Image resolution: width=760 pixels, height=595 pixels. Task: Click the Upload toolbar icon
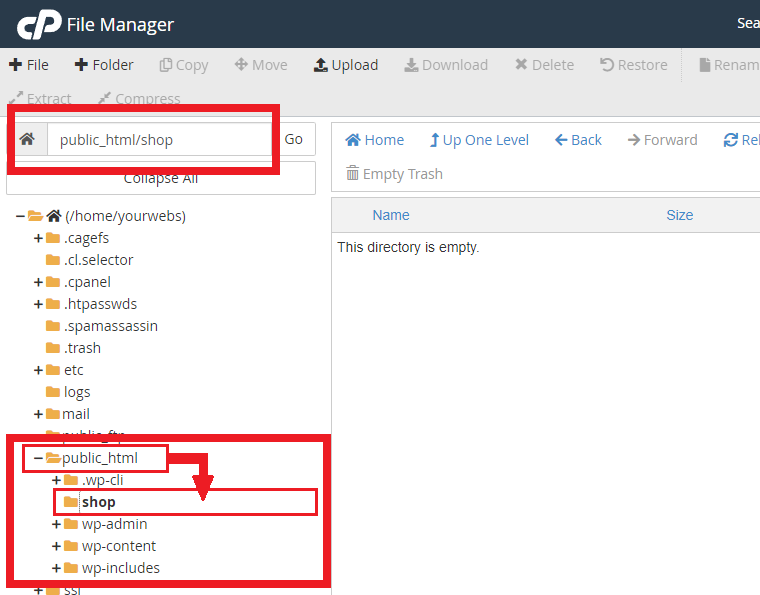[x=346, y=65]
